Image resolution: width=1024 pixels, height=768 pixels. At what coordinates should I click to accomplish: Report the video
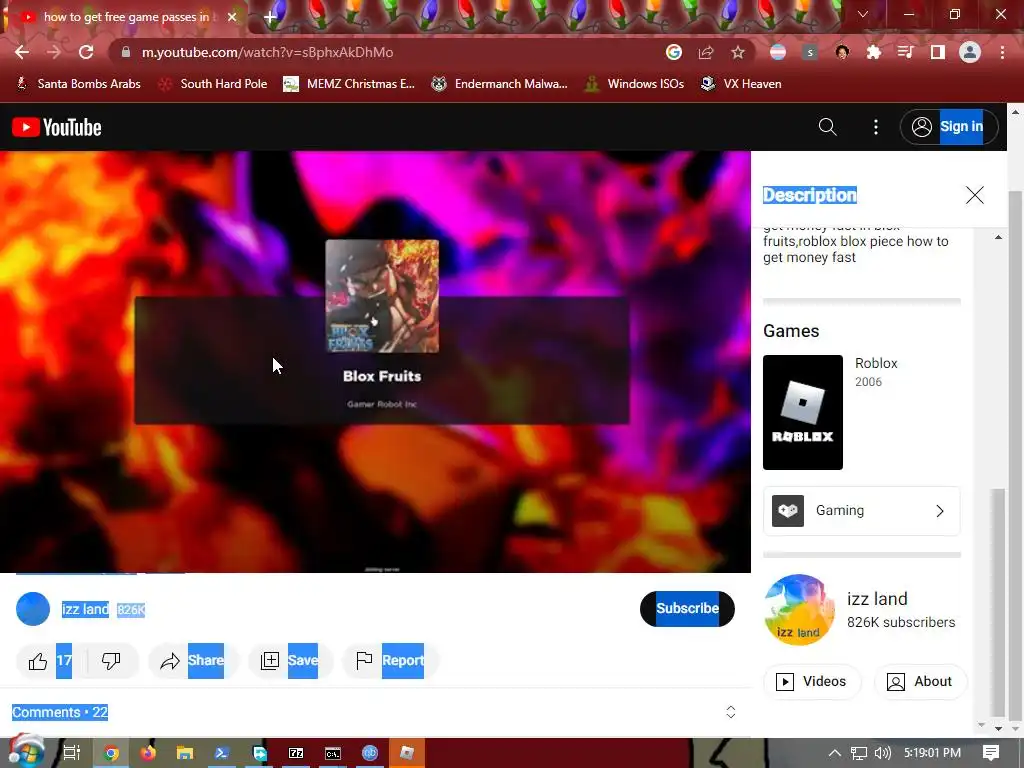tap(391, 661)
